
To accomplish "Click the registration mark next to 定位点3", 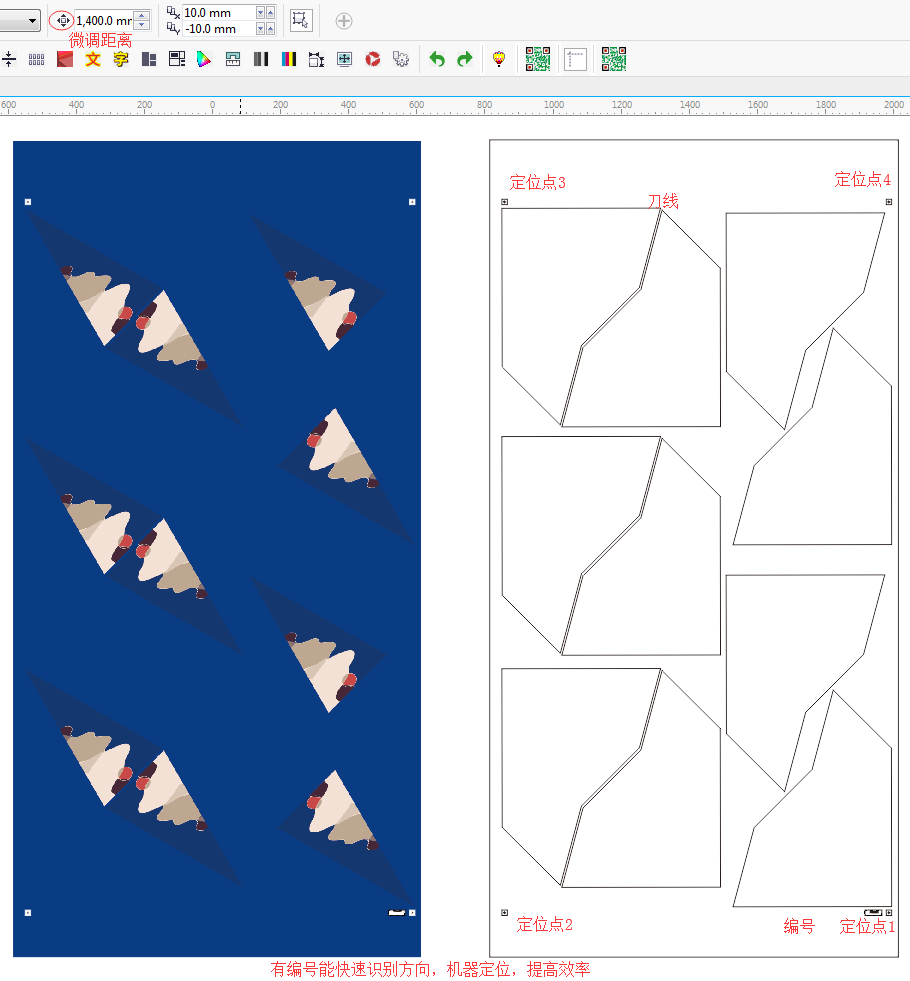I will [504, 203].
